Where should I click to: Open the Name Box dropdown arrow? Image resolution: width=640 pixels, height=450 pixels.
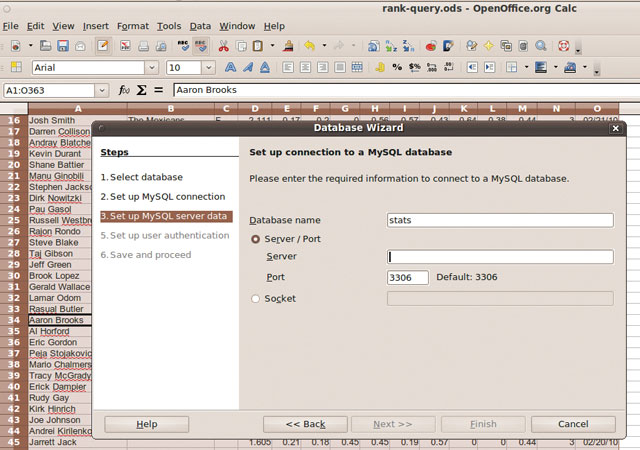102,90
